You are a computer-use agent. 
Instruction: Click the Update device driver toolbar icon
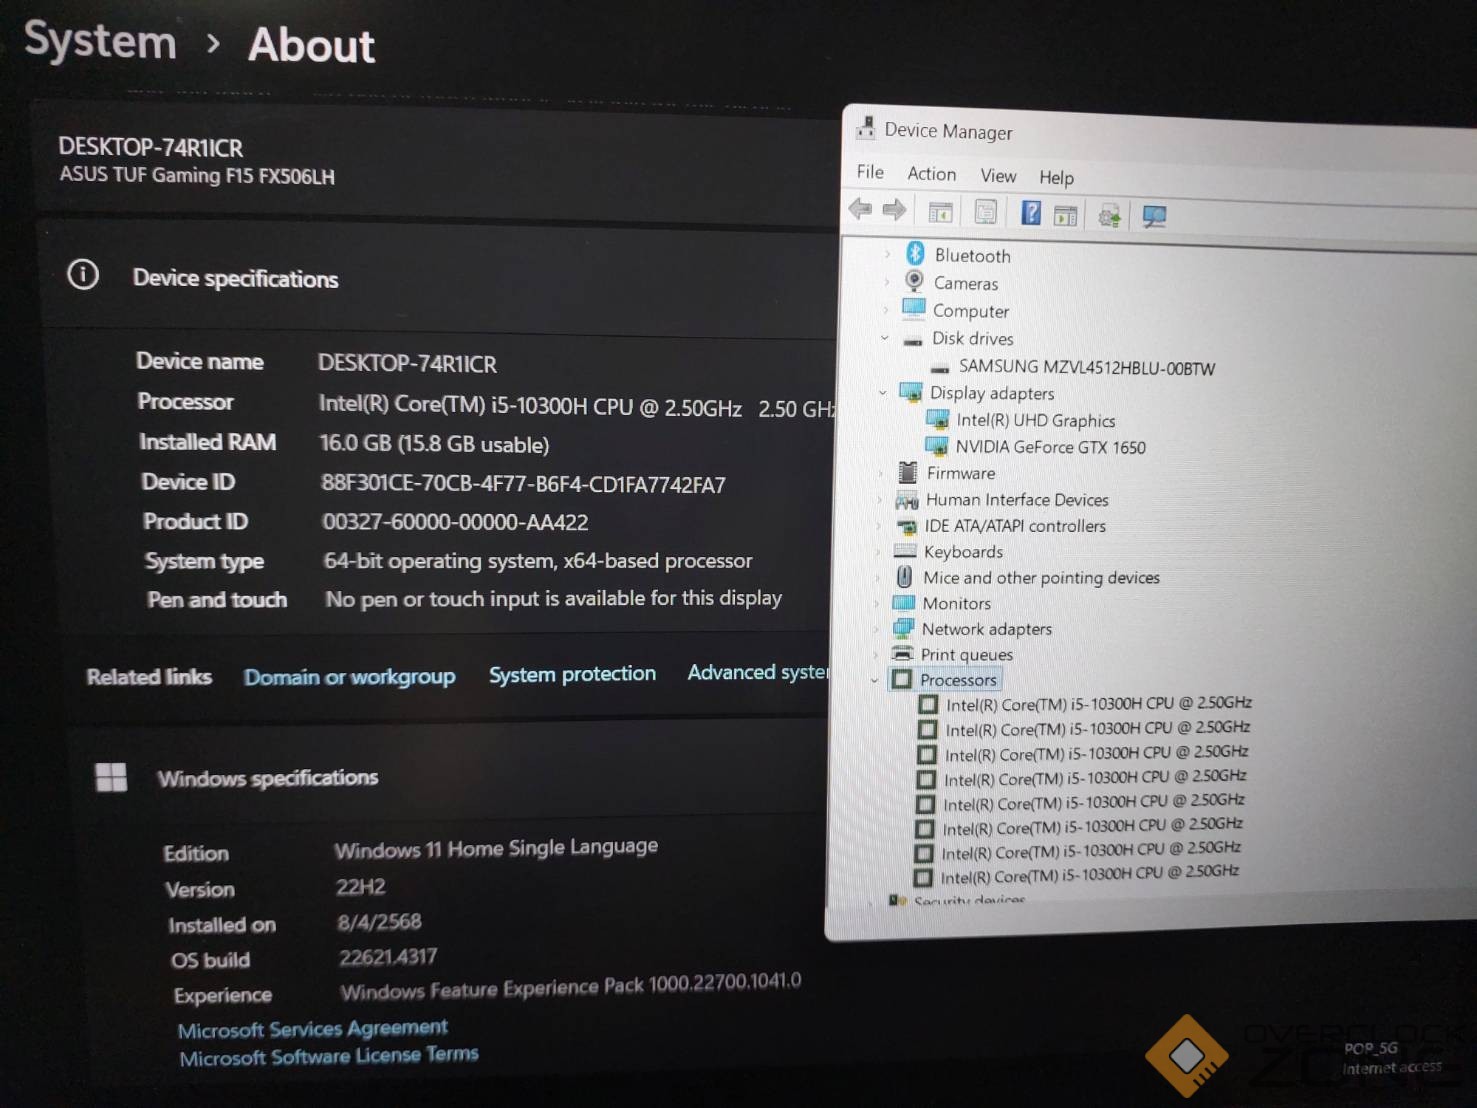(x=1109, y=216)
